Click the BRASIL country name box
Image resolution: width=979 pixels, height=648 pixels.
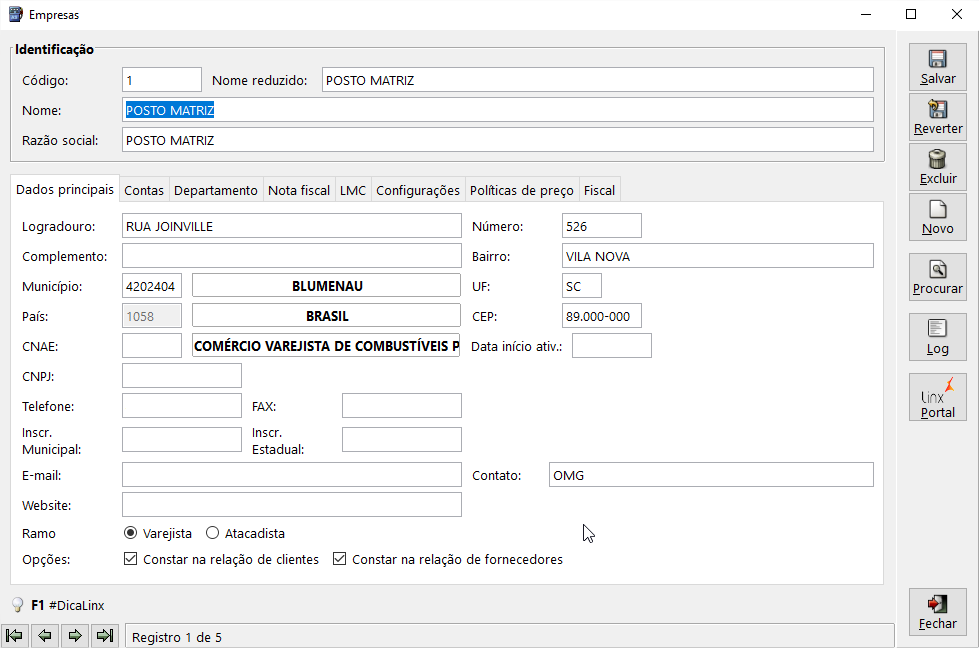327,316
